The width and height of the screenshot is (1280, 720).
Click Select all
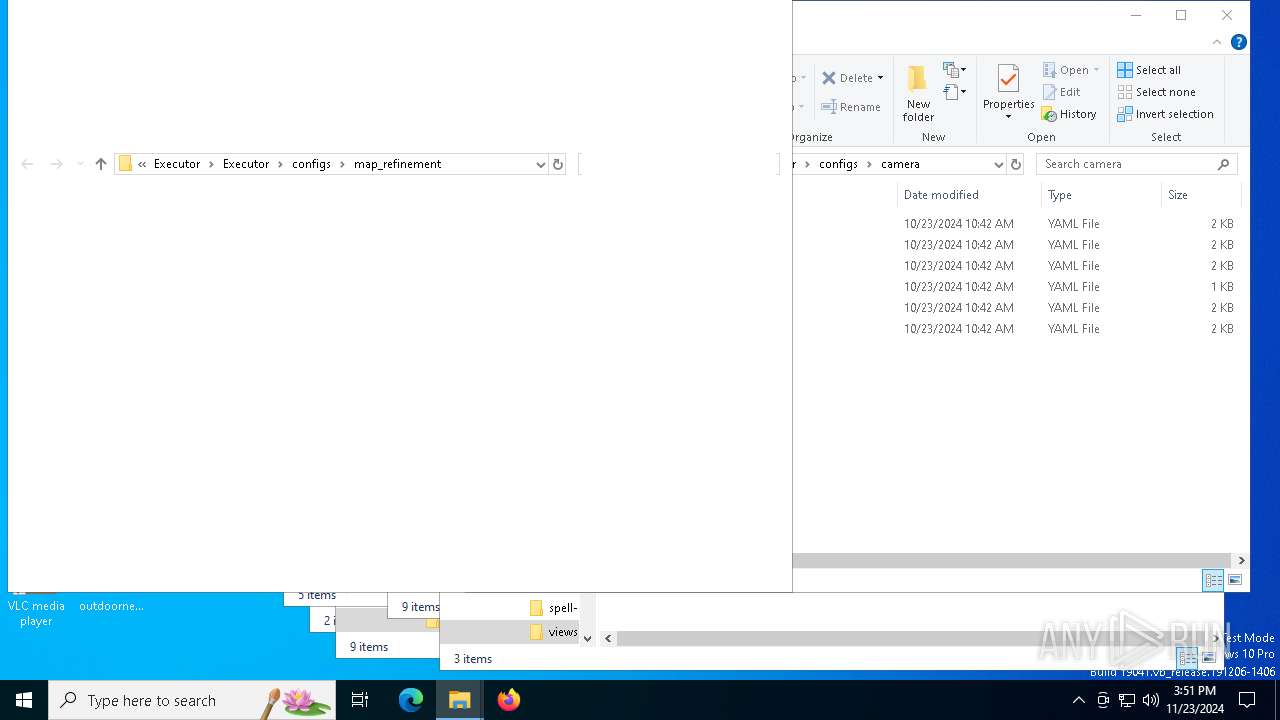(1149, 70)
